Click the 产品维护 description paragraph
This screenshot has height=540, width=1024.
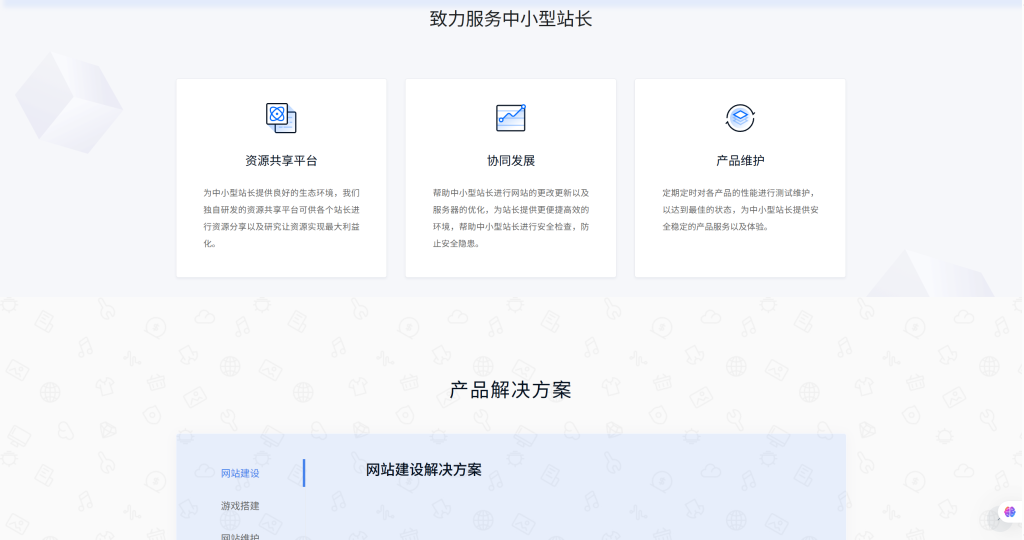[740, 210]
